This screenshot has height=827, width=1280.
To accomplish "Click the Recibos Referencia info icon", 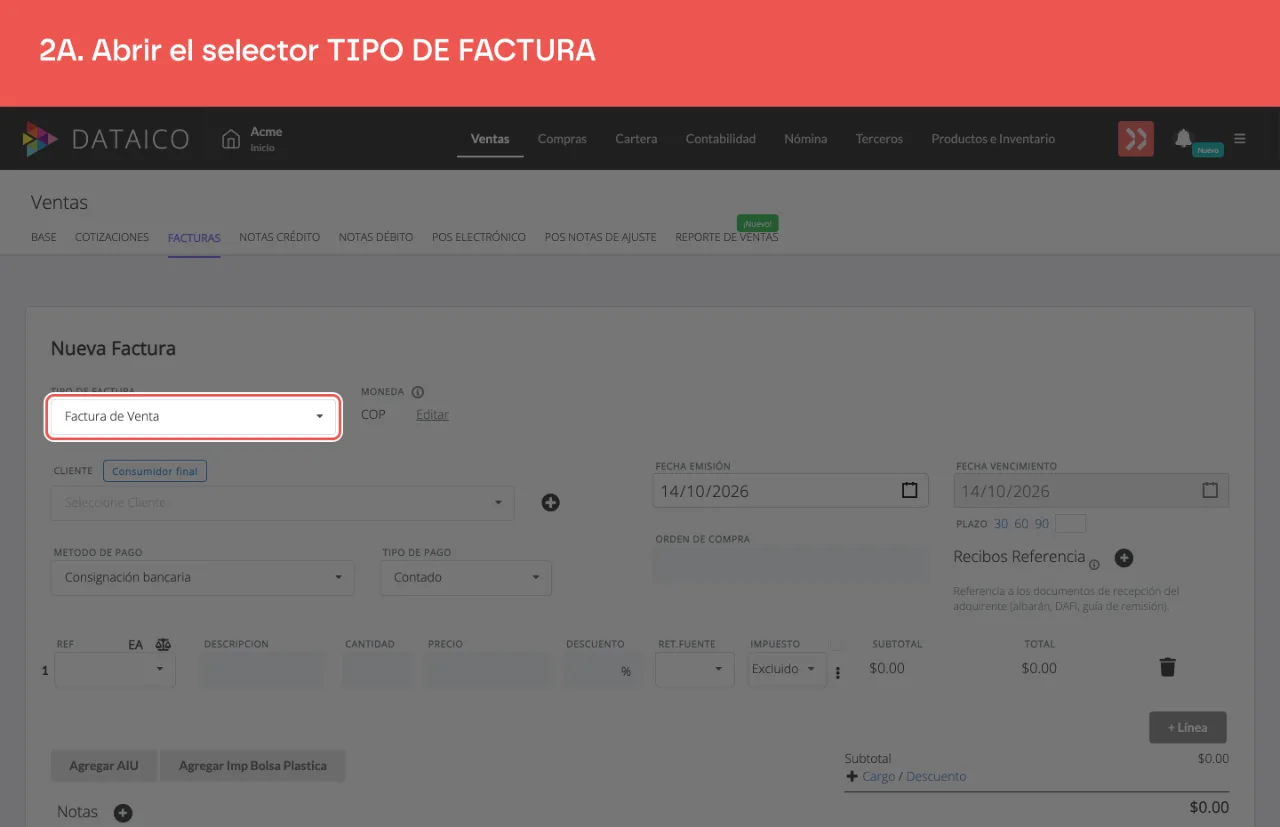I will pos(1094,565).
